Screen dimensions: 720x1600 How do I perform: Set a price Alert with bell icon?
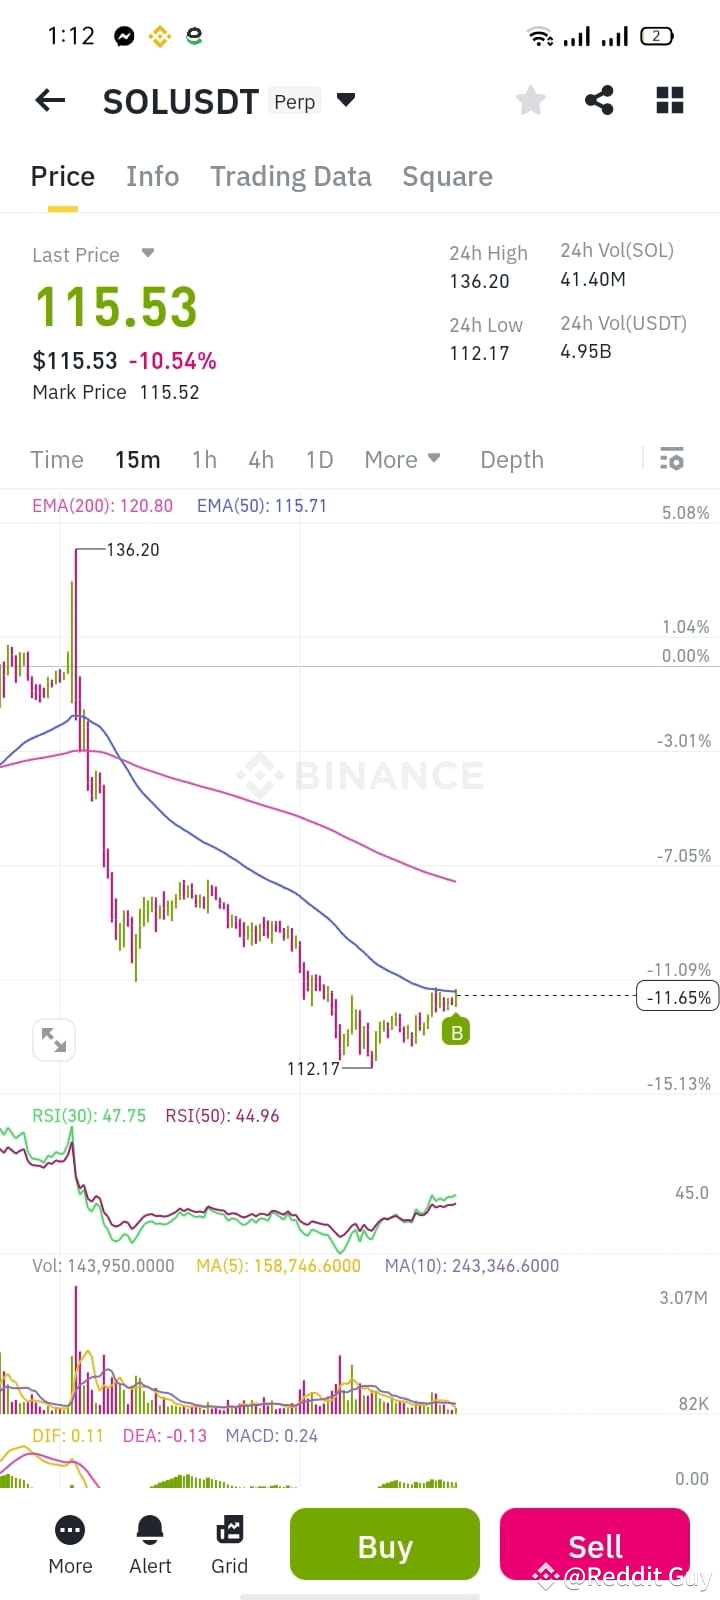[x=150, y=1545]
